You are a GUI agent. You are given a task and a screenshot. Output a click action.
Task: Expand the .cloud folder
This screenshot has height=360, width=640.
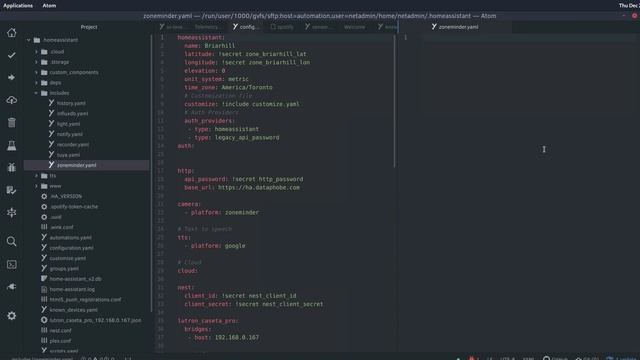pos(36,52)
